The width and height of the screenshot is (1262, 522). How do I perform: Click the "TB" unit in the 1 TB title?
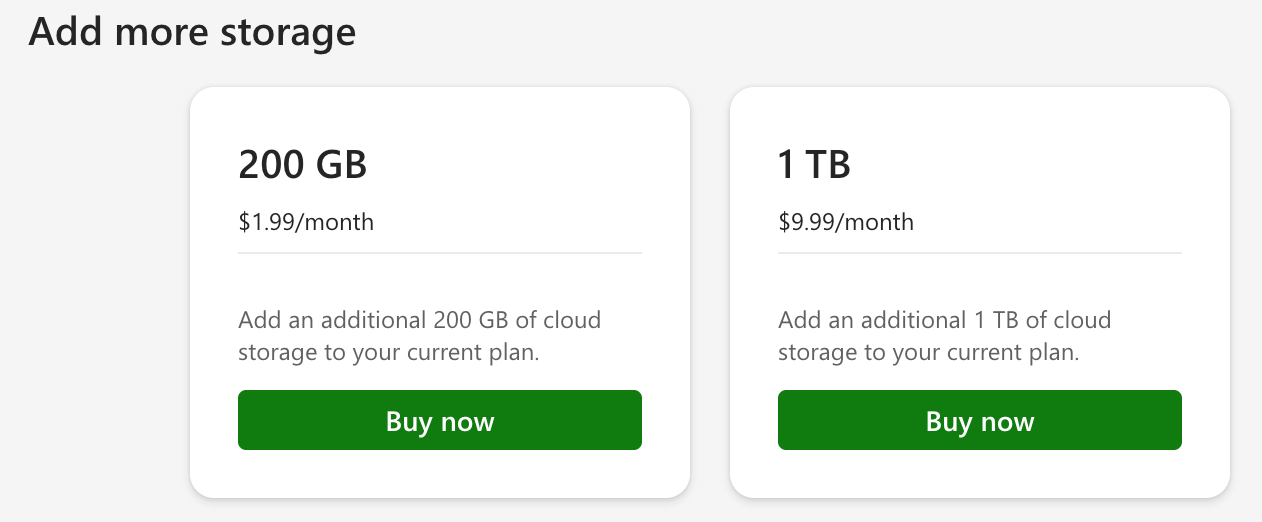tap(826, 164)
